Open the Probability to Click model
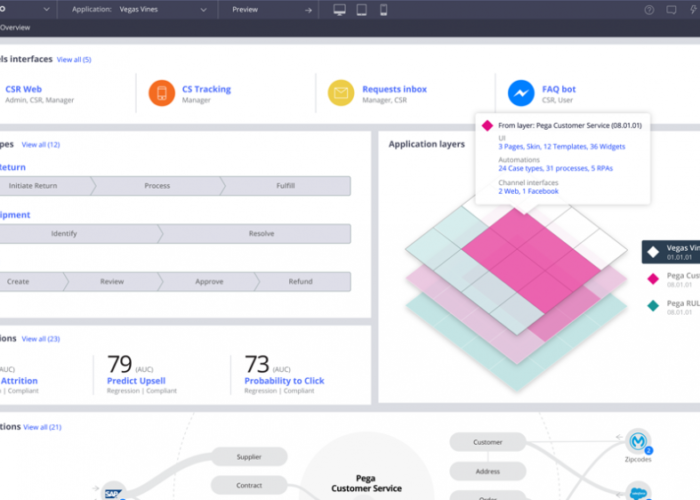 [x=284, y=381]
